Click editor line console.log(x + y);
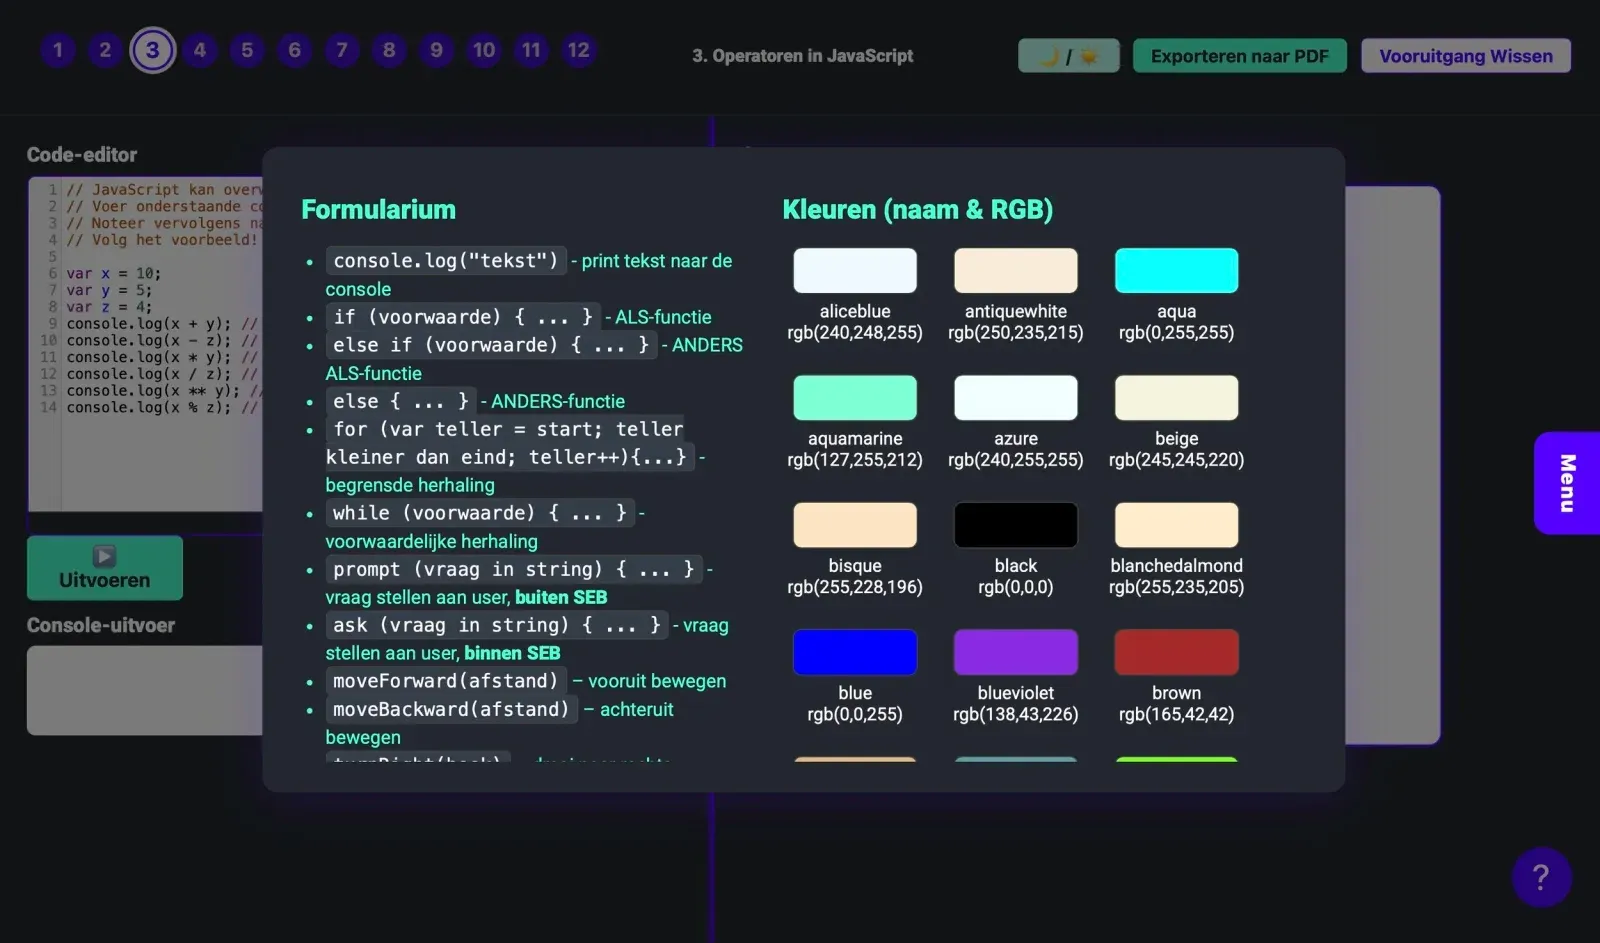This screenshot has height=943, width=1600. point(149,323)
